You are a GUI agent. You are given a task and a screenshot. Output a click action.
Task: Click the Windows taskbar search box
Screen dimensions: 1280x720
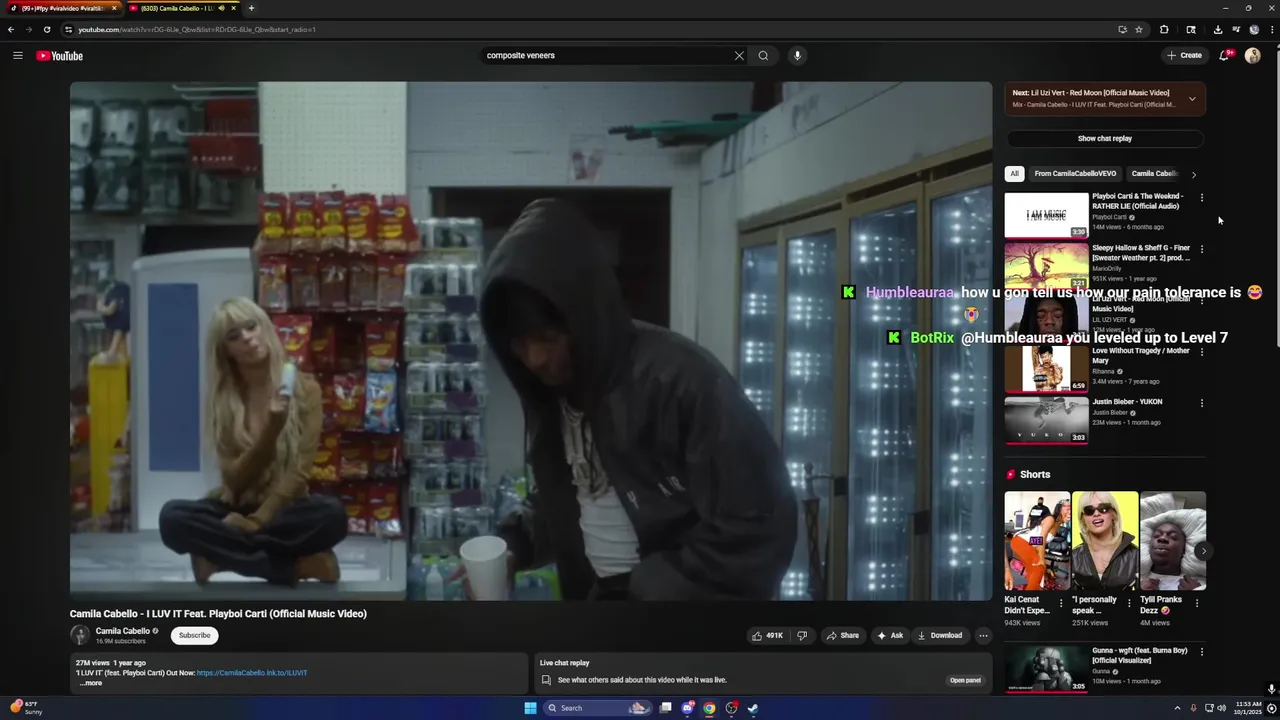[x=597, y=708]
